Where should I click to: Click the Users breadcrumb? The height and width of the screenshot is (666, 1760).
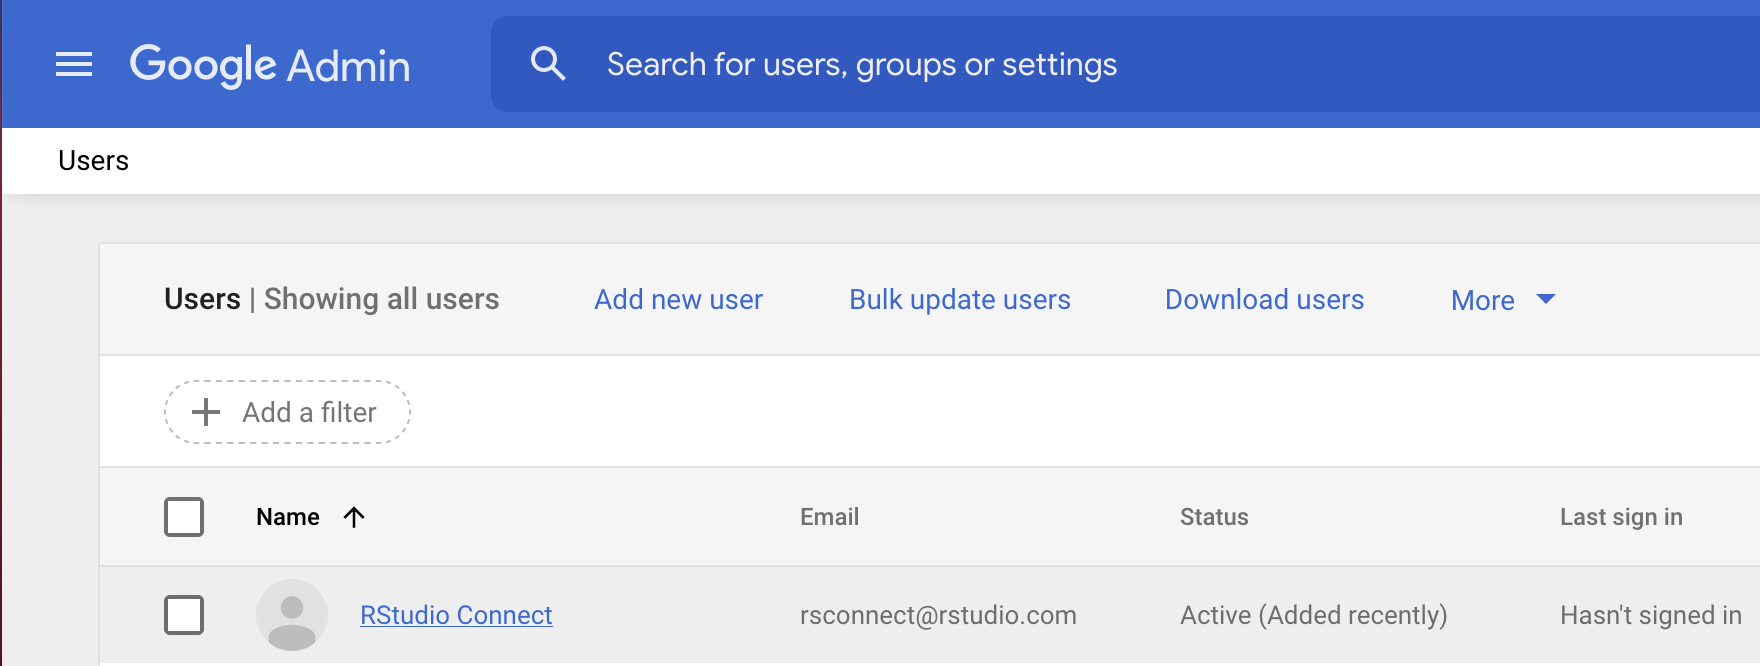(x=93, y=161)
